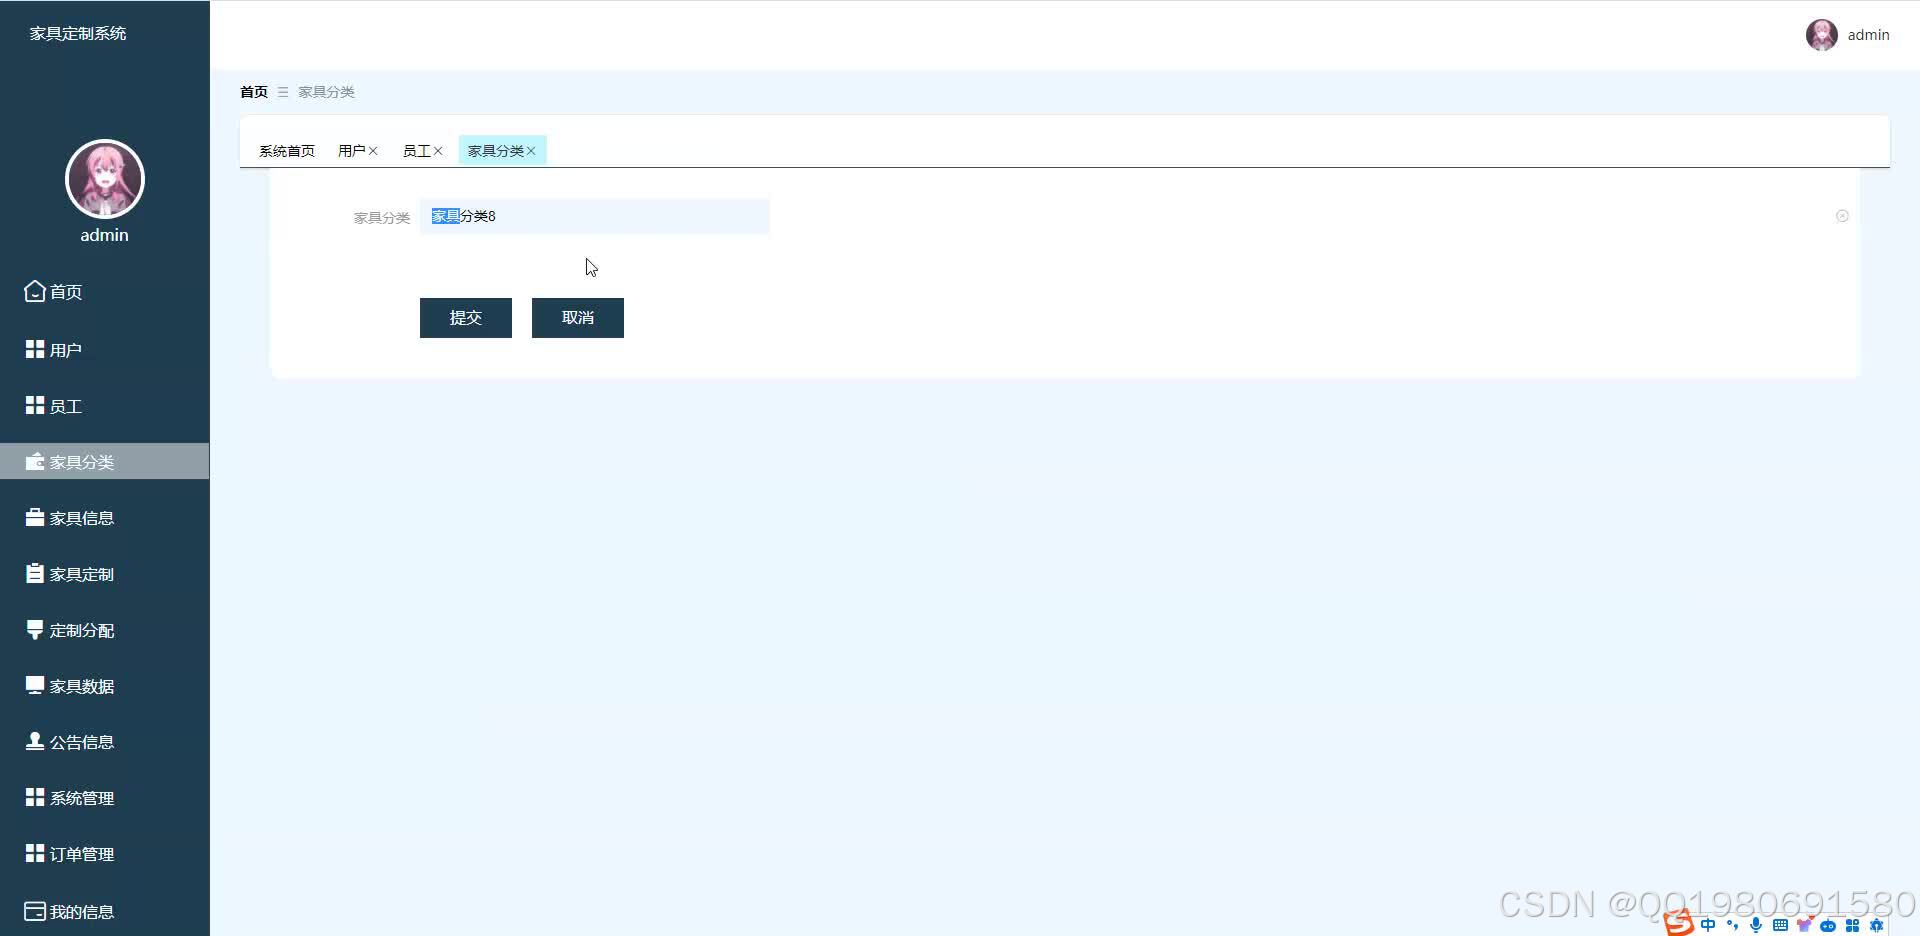This screenshot has height=936, width=1920.
Task: Click the 提交 submit button
Action: click(466, 318)
